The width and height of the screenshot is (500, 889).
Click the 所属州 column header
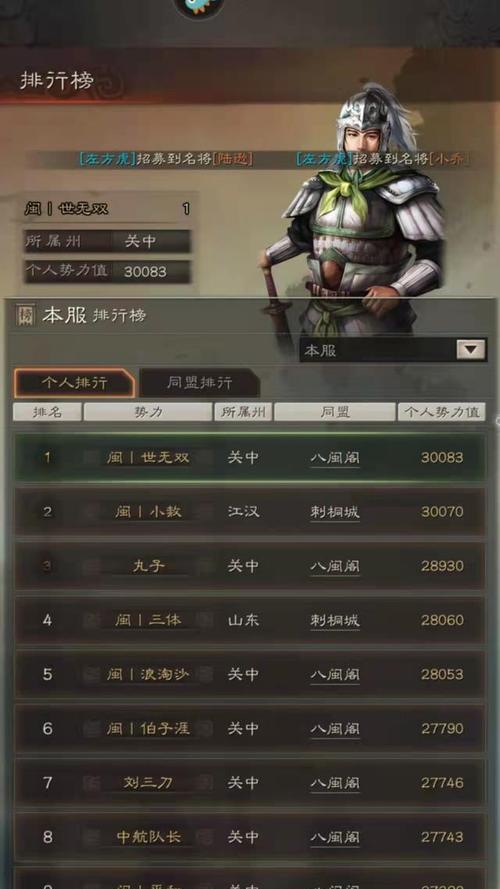pos(243,412)
